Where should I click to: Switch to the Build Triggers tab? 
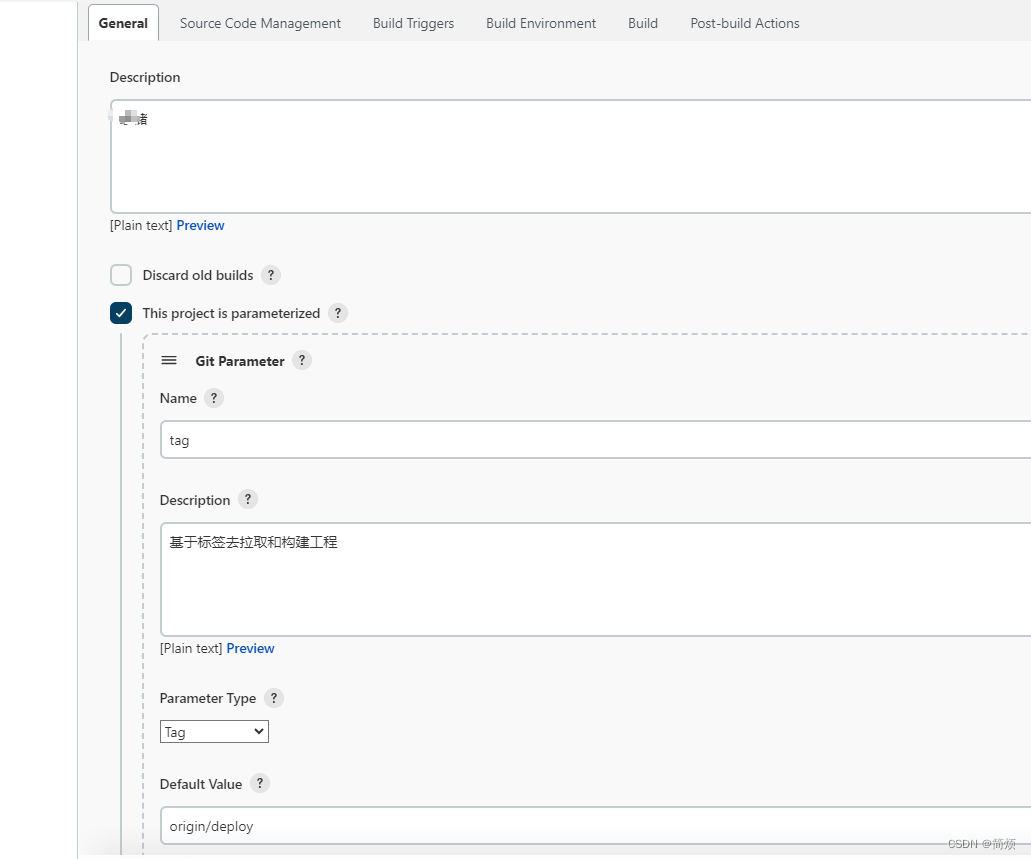click(413, 23)
